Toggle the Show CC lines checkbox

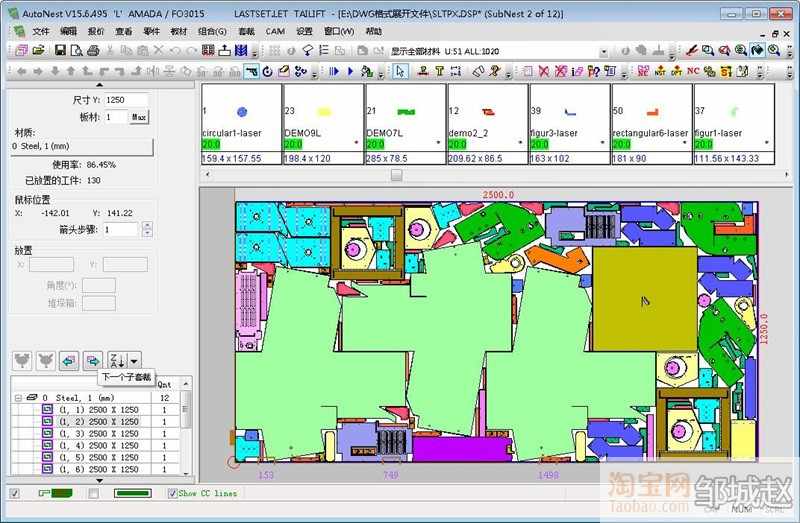172,493
